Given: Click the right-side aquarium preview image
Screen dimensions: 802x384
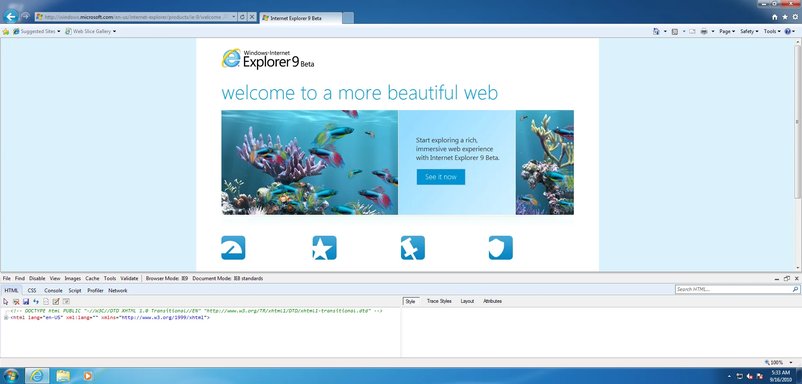Looking at the screenshot, I should (545, 163).
